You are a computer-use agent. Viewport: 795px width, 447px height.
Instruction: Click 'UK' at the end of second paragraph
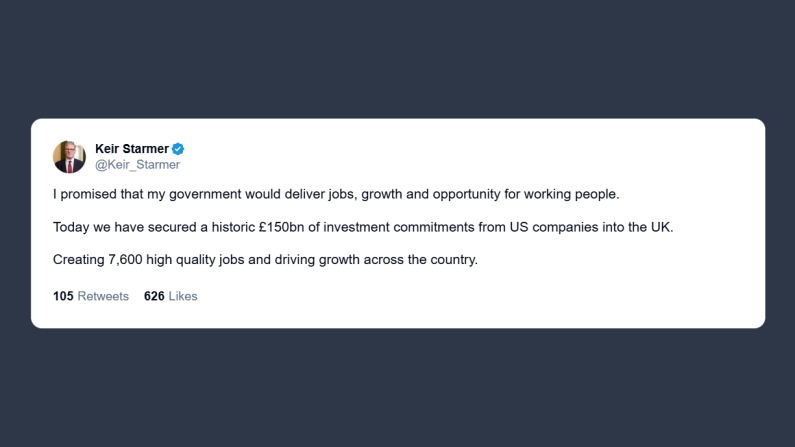[x=661, y=227]
